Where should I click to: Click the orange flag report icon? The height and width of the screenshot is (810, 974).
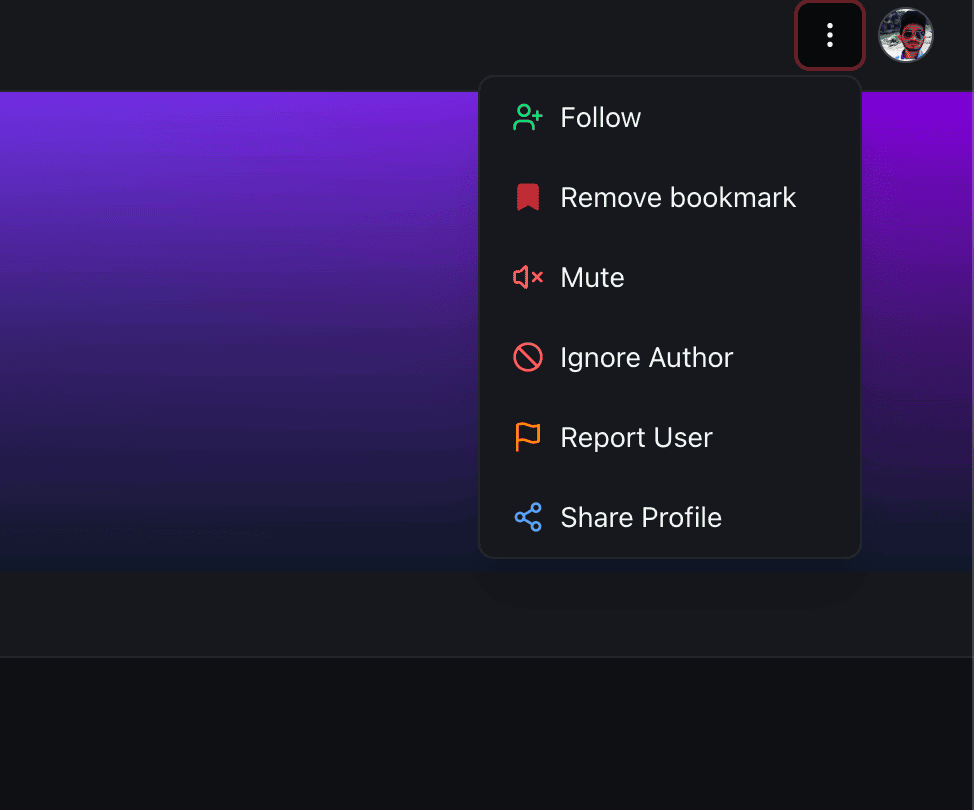pyautogui.click(x=528, y=437)
